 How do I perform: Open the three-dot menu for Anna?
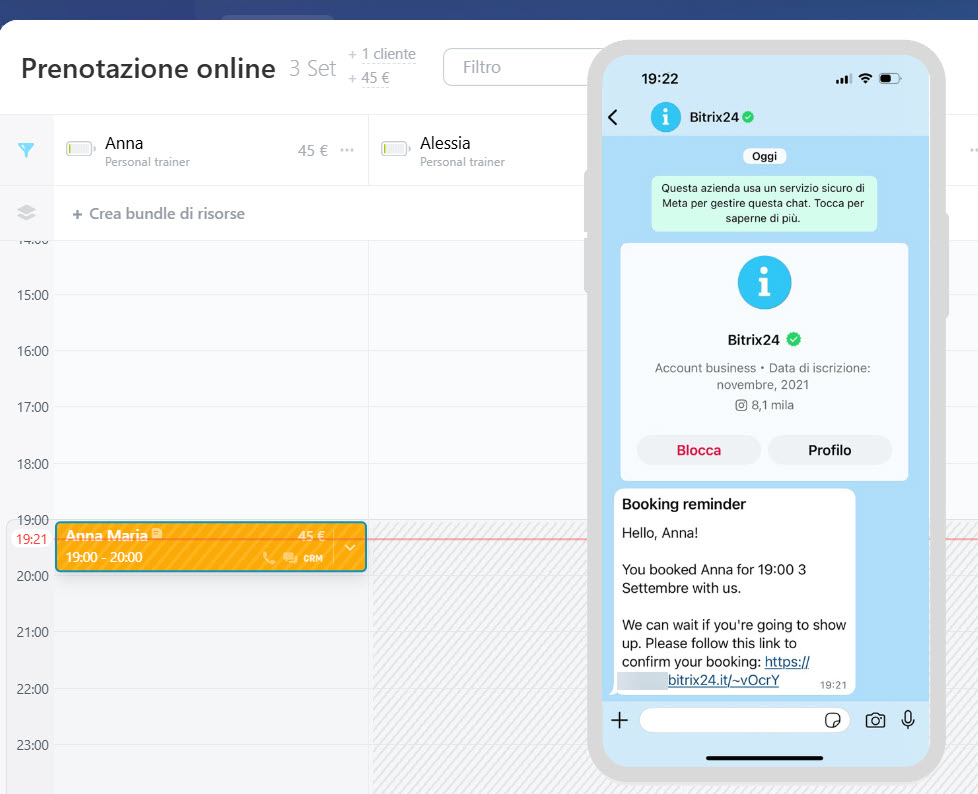click(347, 150)
